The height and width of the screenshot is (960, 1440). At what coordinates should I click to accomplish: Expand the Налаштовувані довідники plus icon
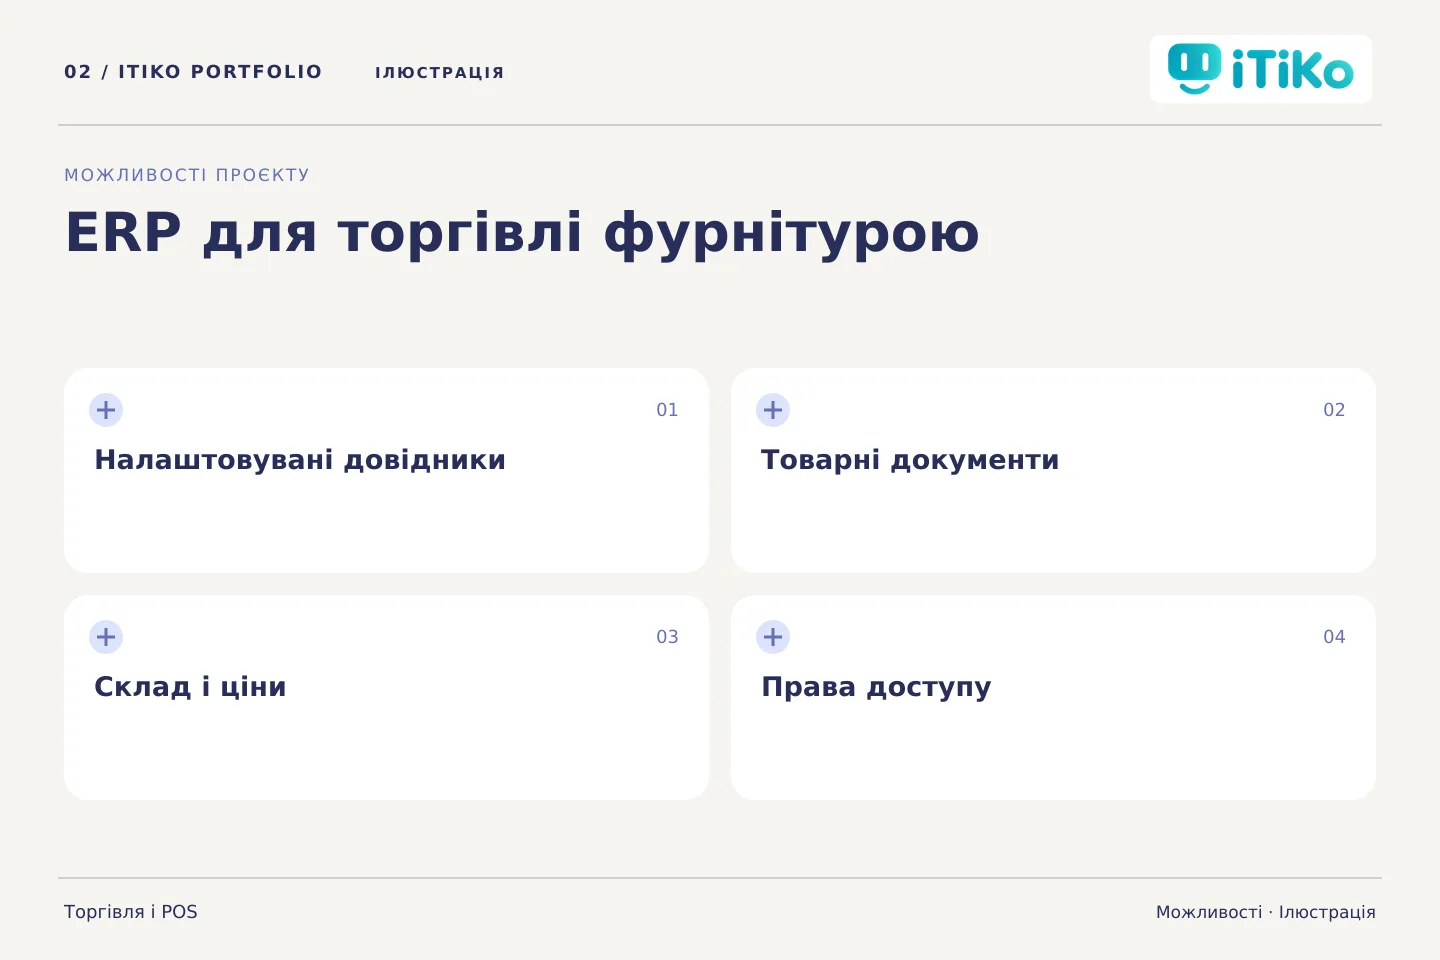coord(106,410)
